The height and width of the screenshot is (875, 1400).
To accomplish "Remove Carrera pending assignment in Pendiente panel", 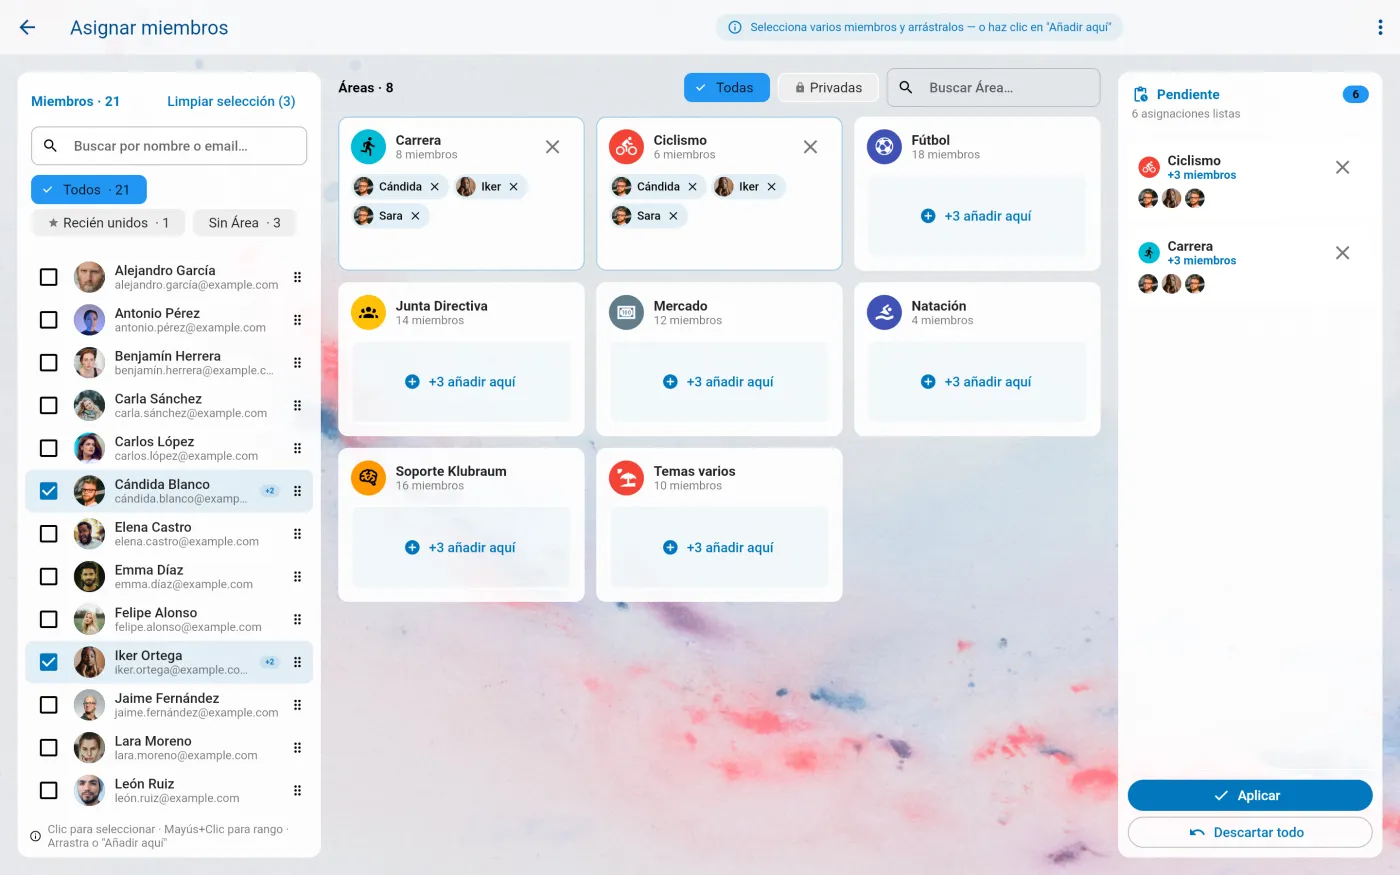I will [1343, 253].
